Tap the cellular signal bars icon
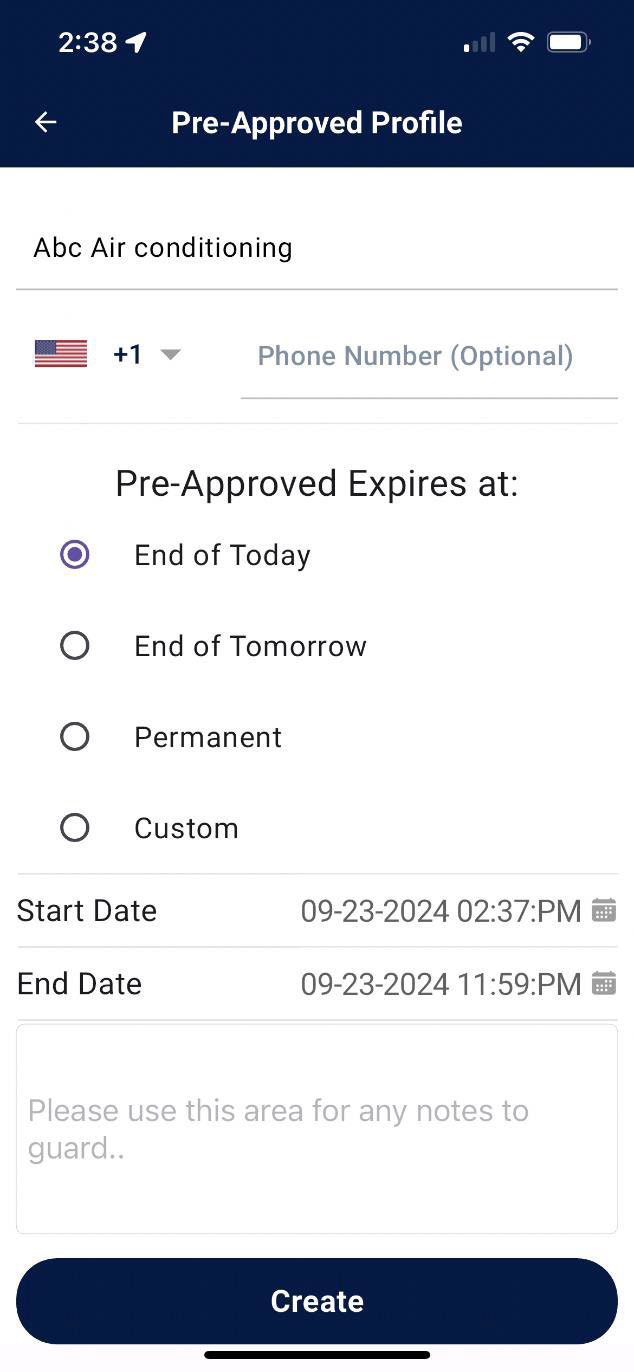This screenshot has width=634, height=1372. [x=479, y=42]
